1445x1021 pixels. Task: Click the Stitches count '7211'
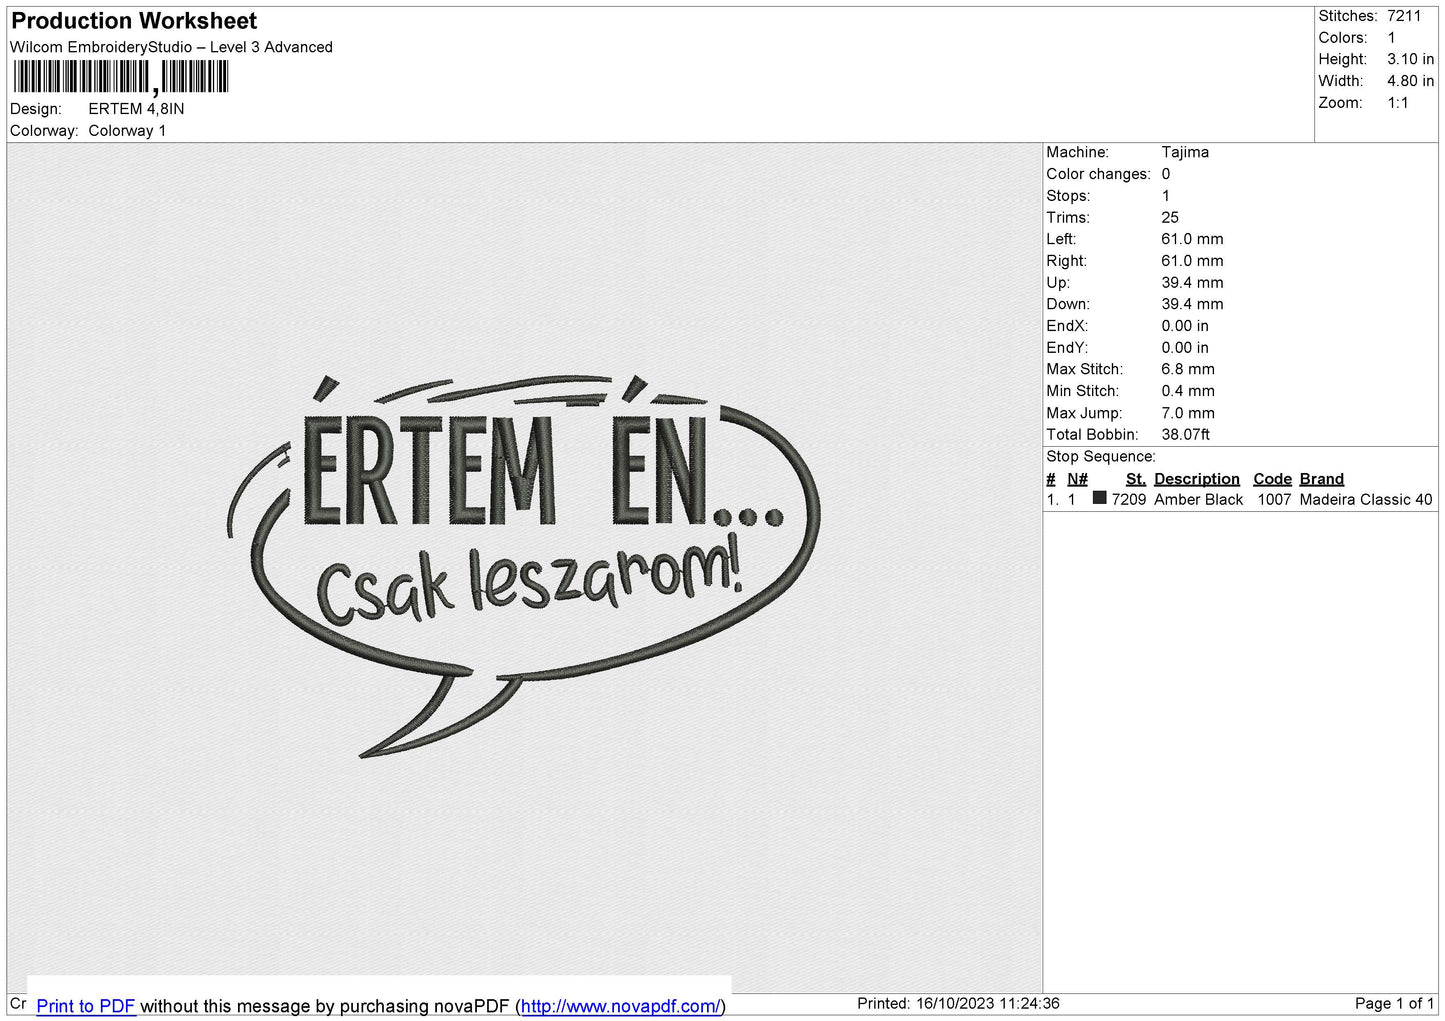tap(1404, 16)
